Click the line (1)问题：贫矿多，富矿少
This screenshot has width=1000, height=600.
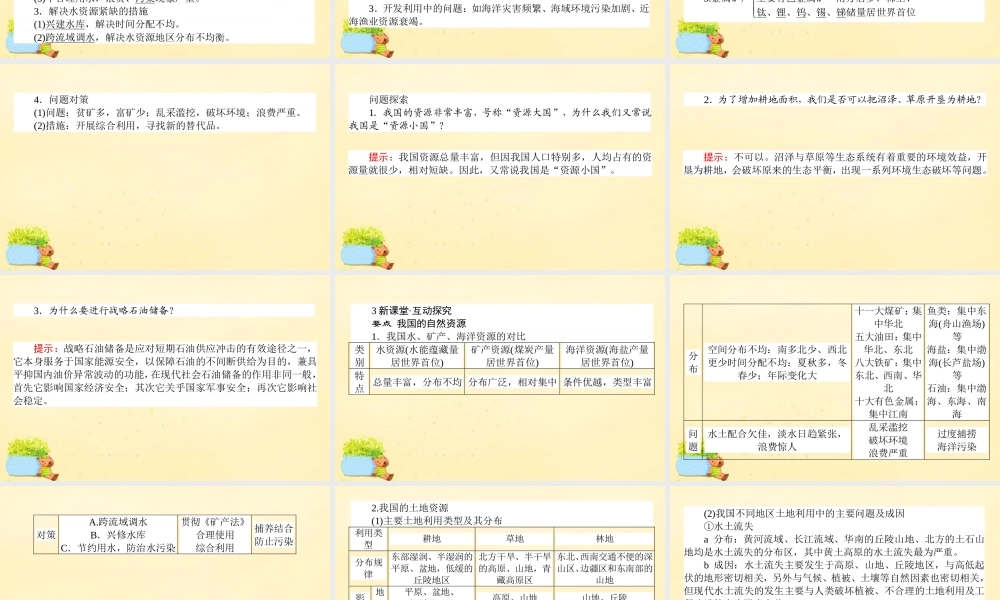pos(168,113)
